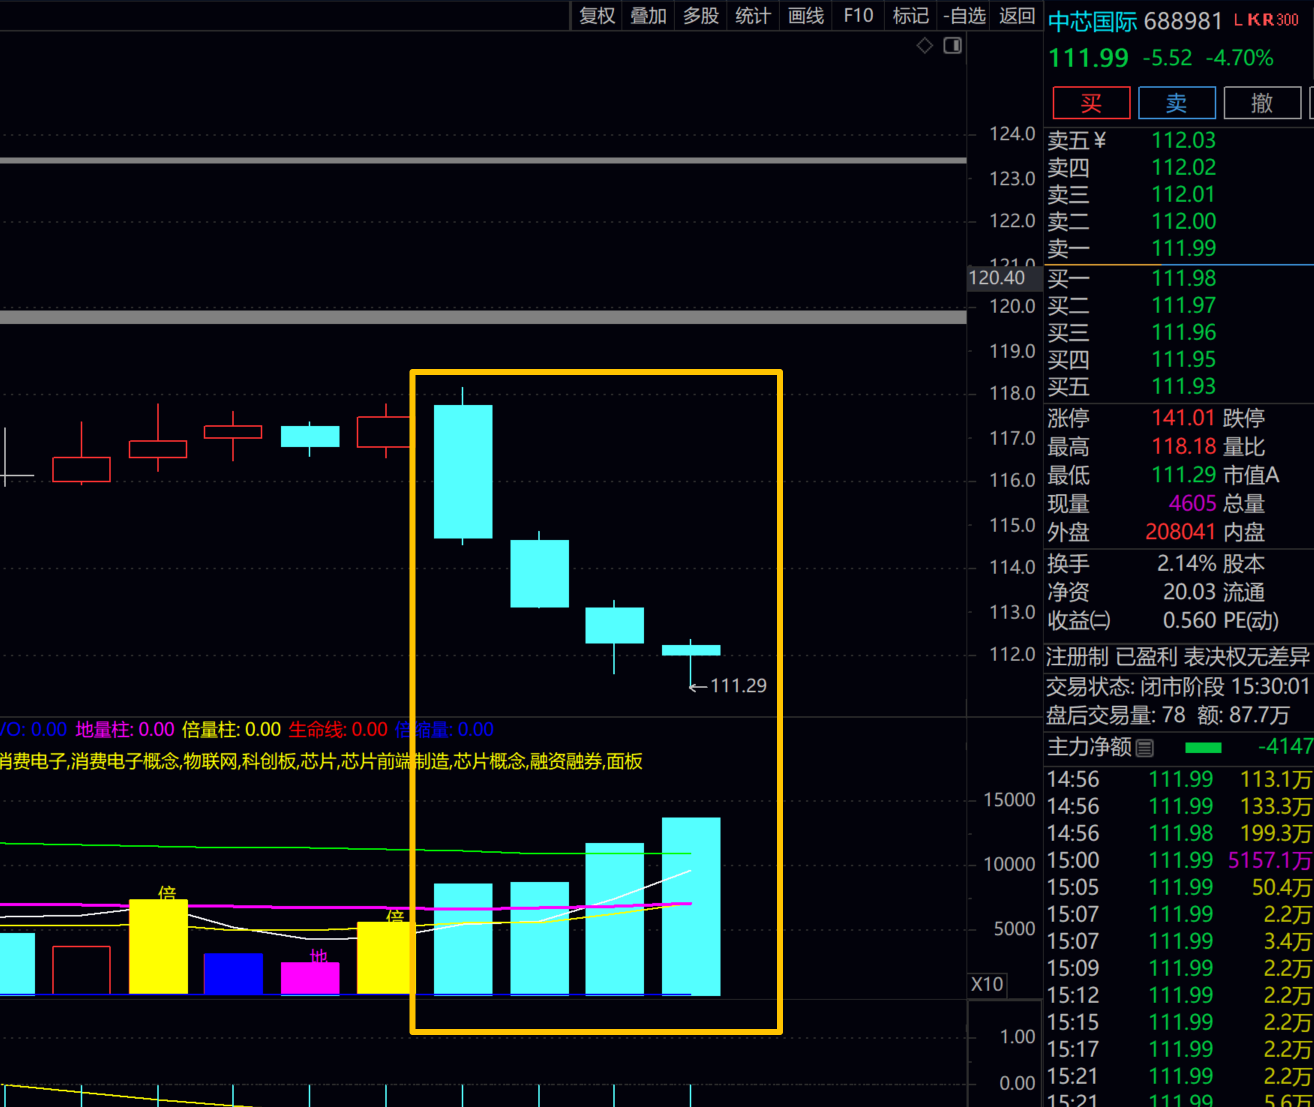
Task: Toggle the side panel layout icon
Action: pyautogui.click(x=953, y=46)
